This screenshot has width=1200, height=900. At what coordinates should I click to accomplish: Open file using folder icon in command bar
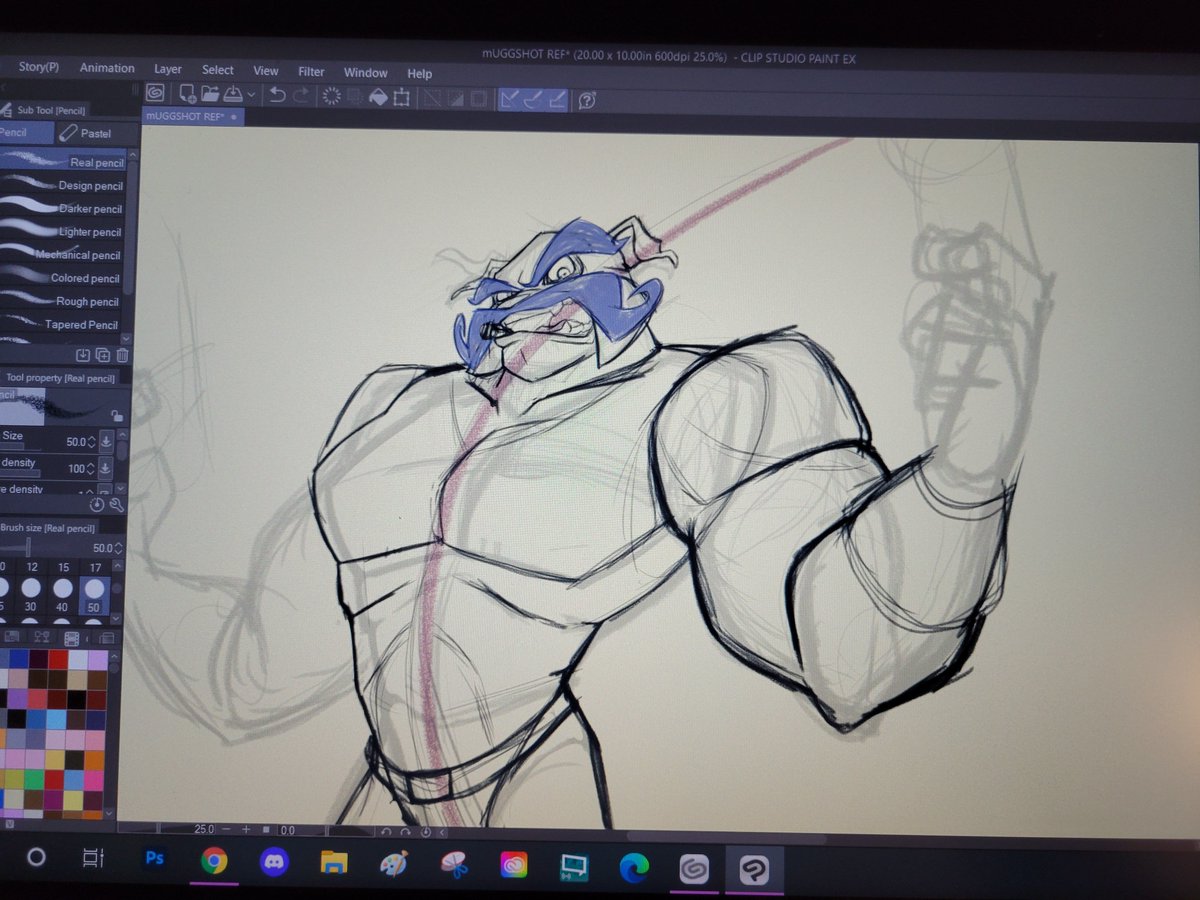tap(210, 95)
